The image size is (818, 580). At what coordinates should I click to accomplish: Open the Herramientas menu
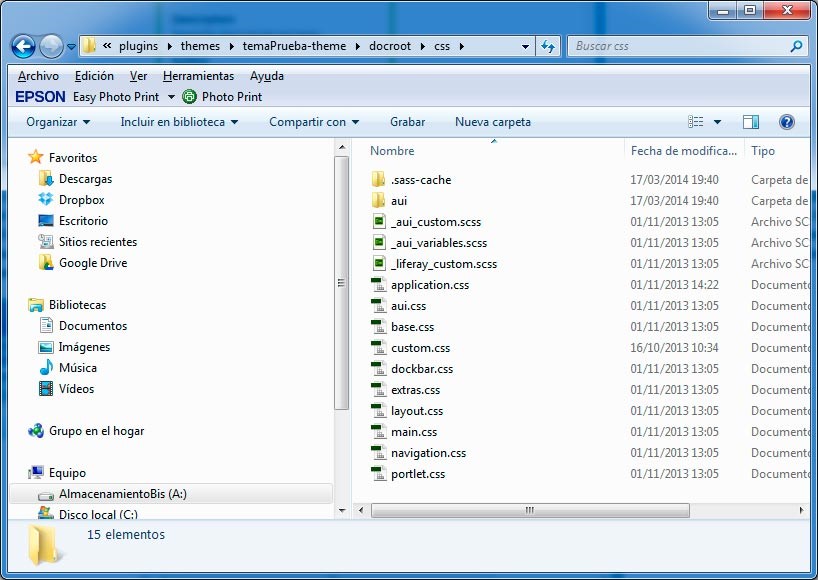pos(198,75)
